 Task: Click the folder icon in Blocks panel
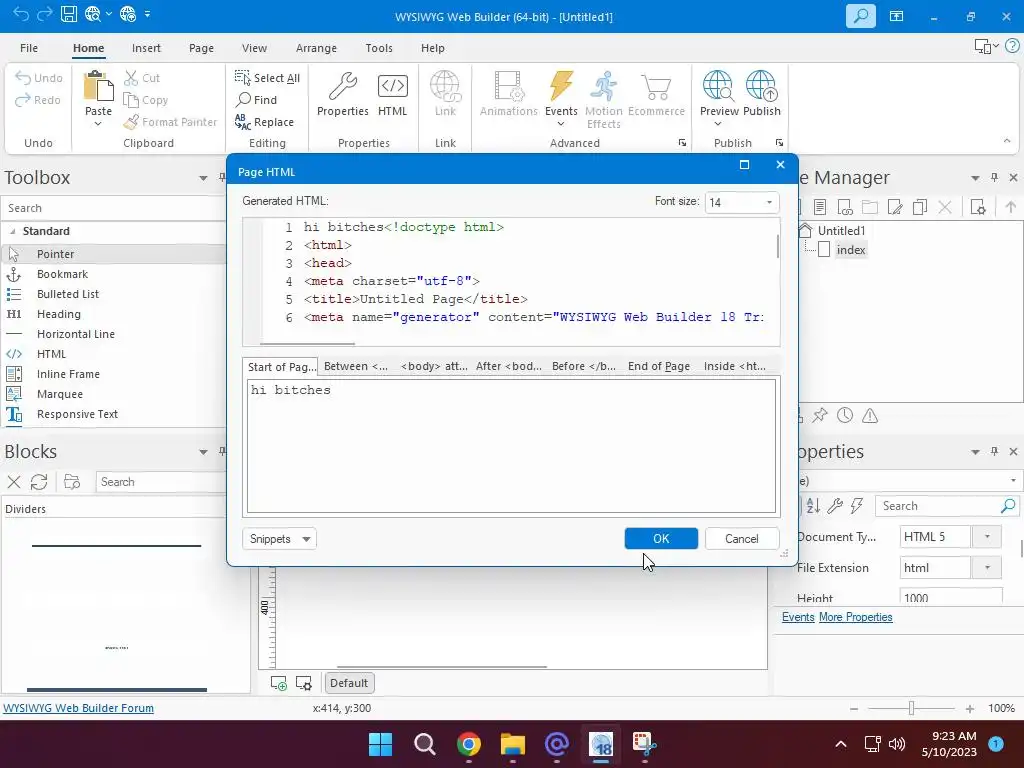click(x=72, y=482)
